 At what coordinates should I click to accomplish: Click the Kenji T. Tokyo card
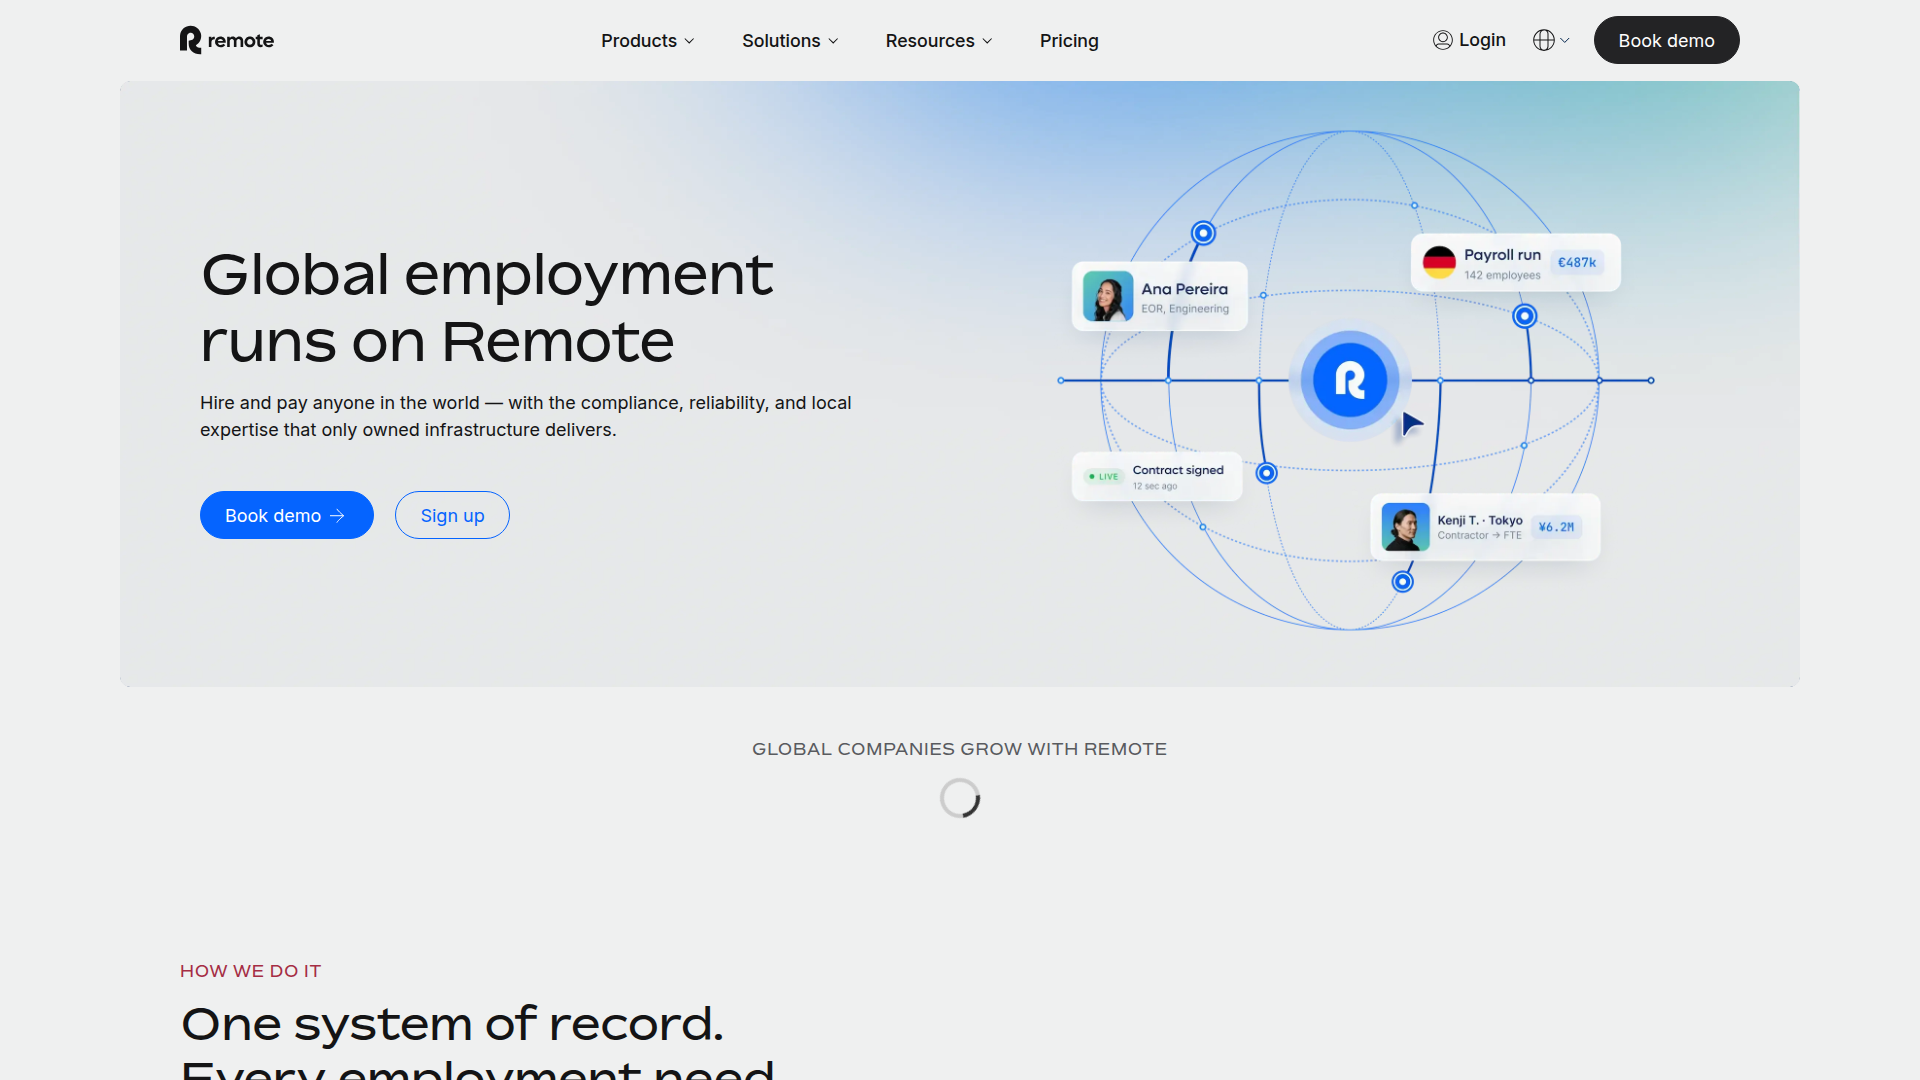1485,527
